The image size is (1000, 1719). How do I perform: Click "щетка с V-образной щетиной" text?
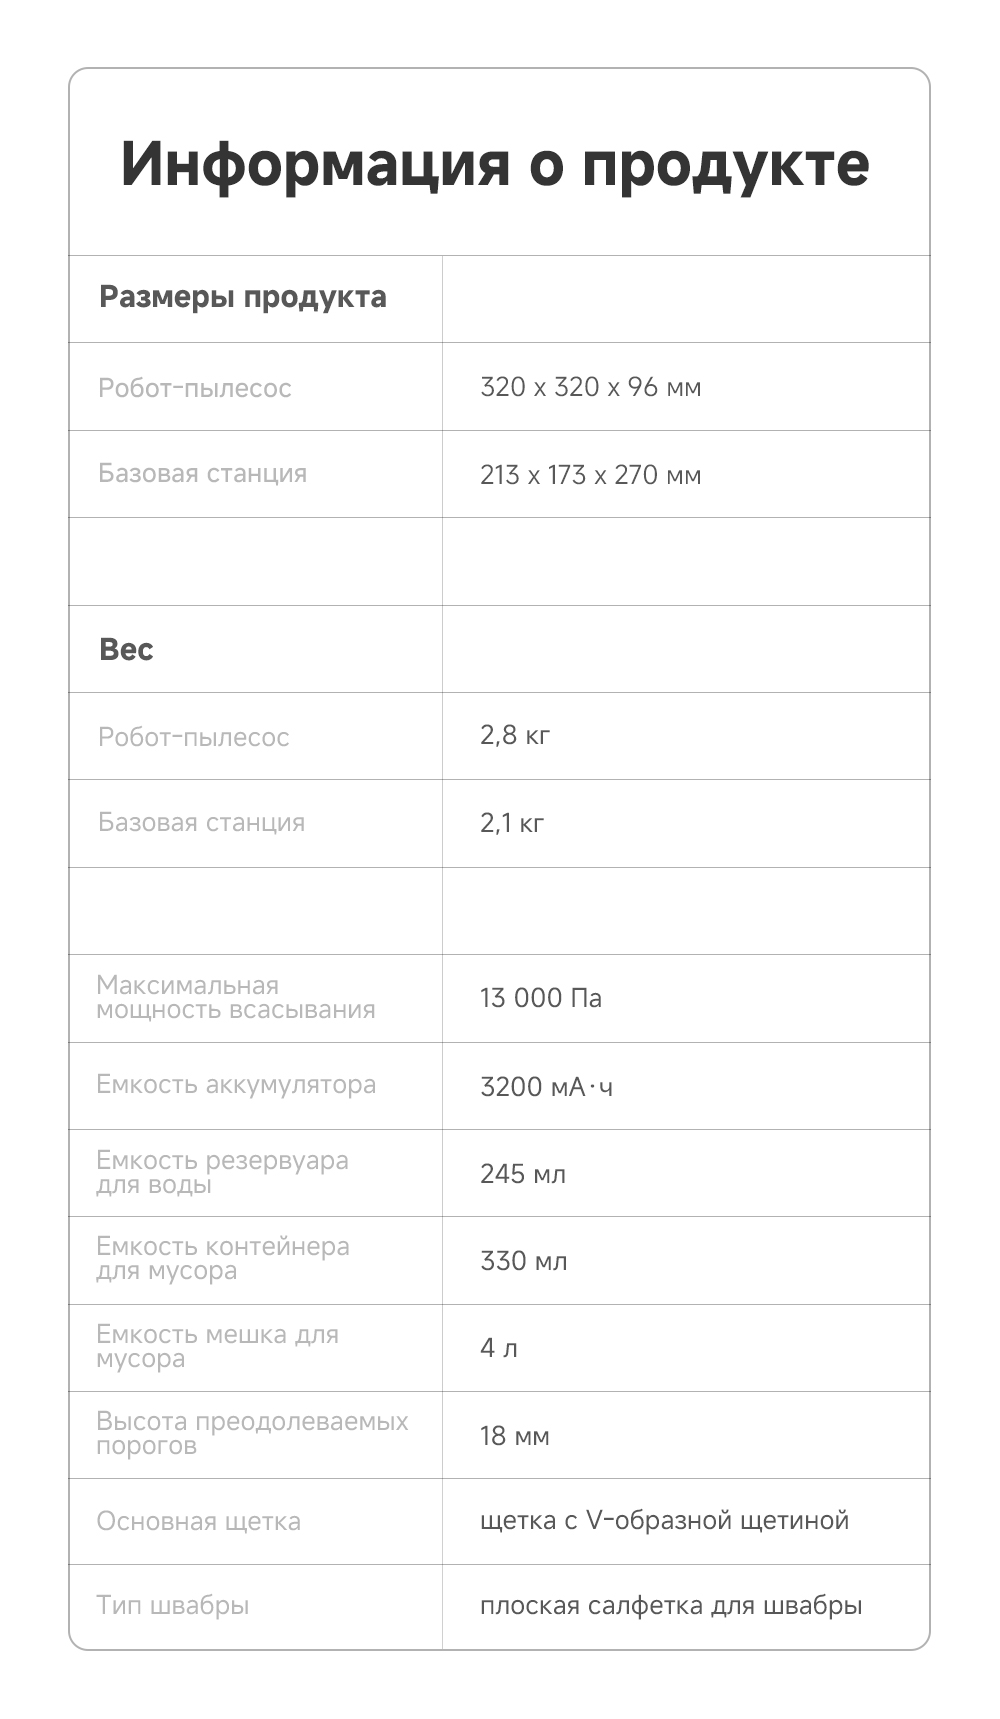point(664,1521)
